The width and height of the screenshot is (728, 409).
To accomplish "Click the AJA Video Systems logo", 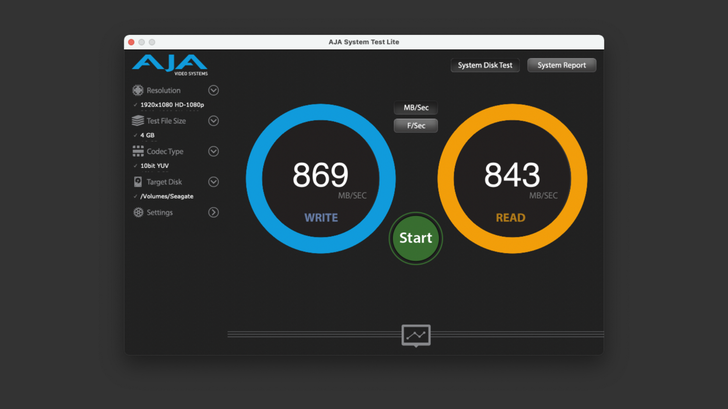I will click(x=170, y=65).
